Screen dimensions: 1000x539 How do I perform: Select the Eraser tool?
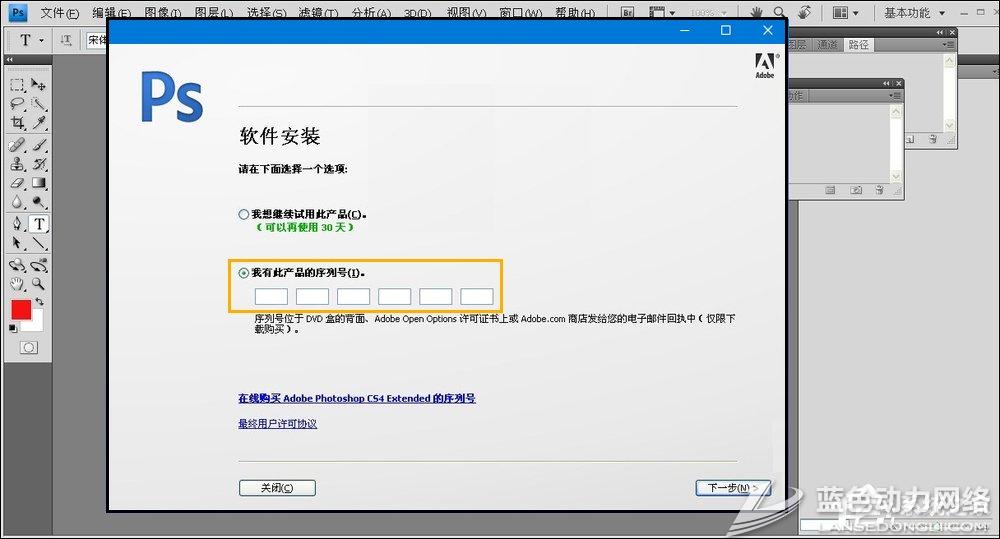pyautogui.click(x=18, y=183)
